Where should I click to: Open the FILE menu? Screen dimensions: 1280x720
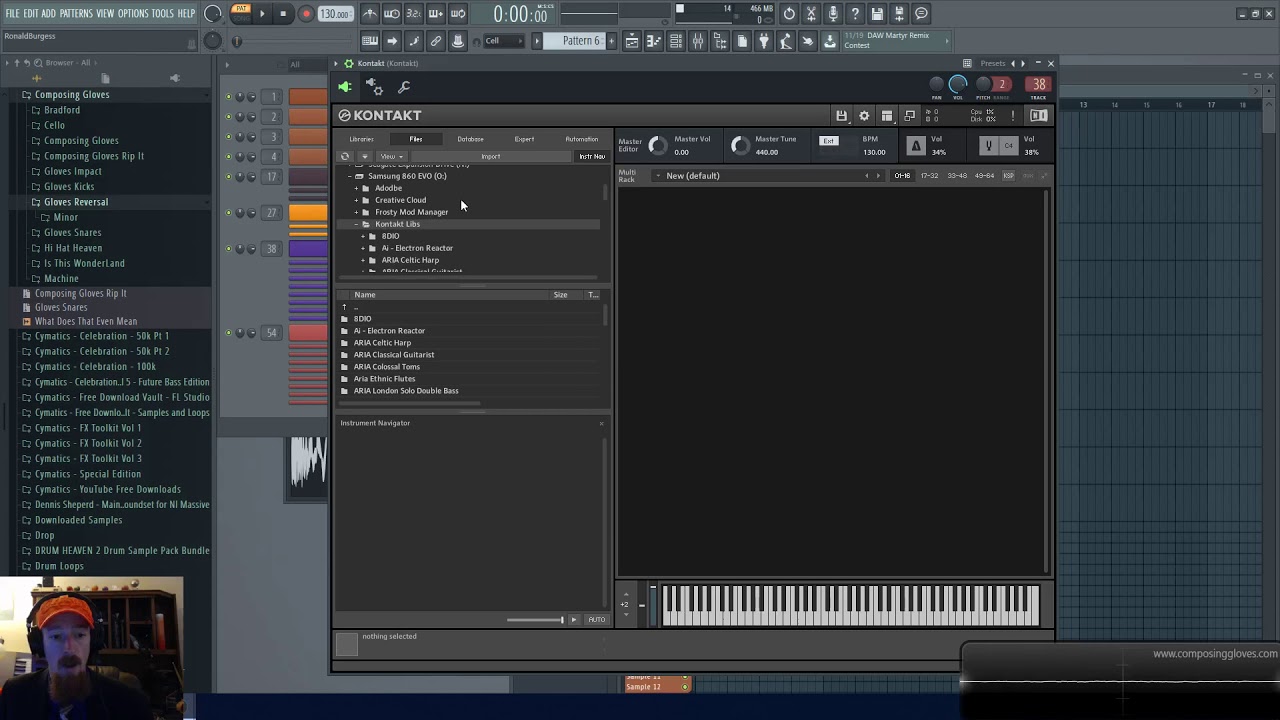point(12,13)
